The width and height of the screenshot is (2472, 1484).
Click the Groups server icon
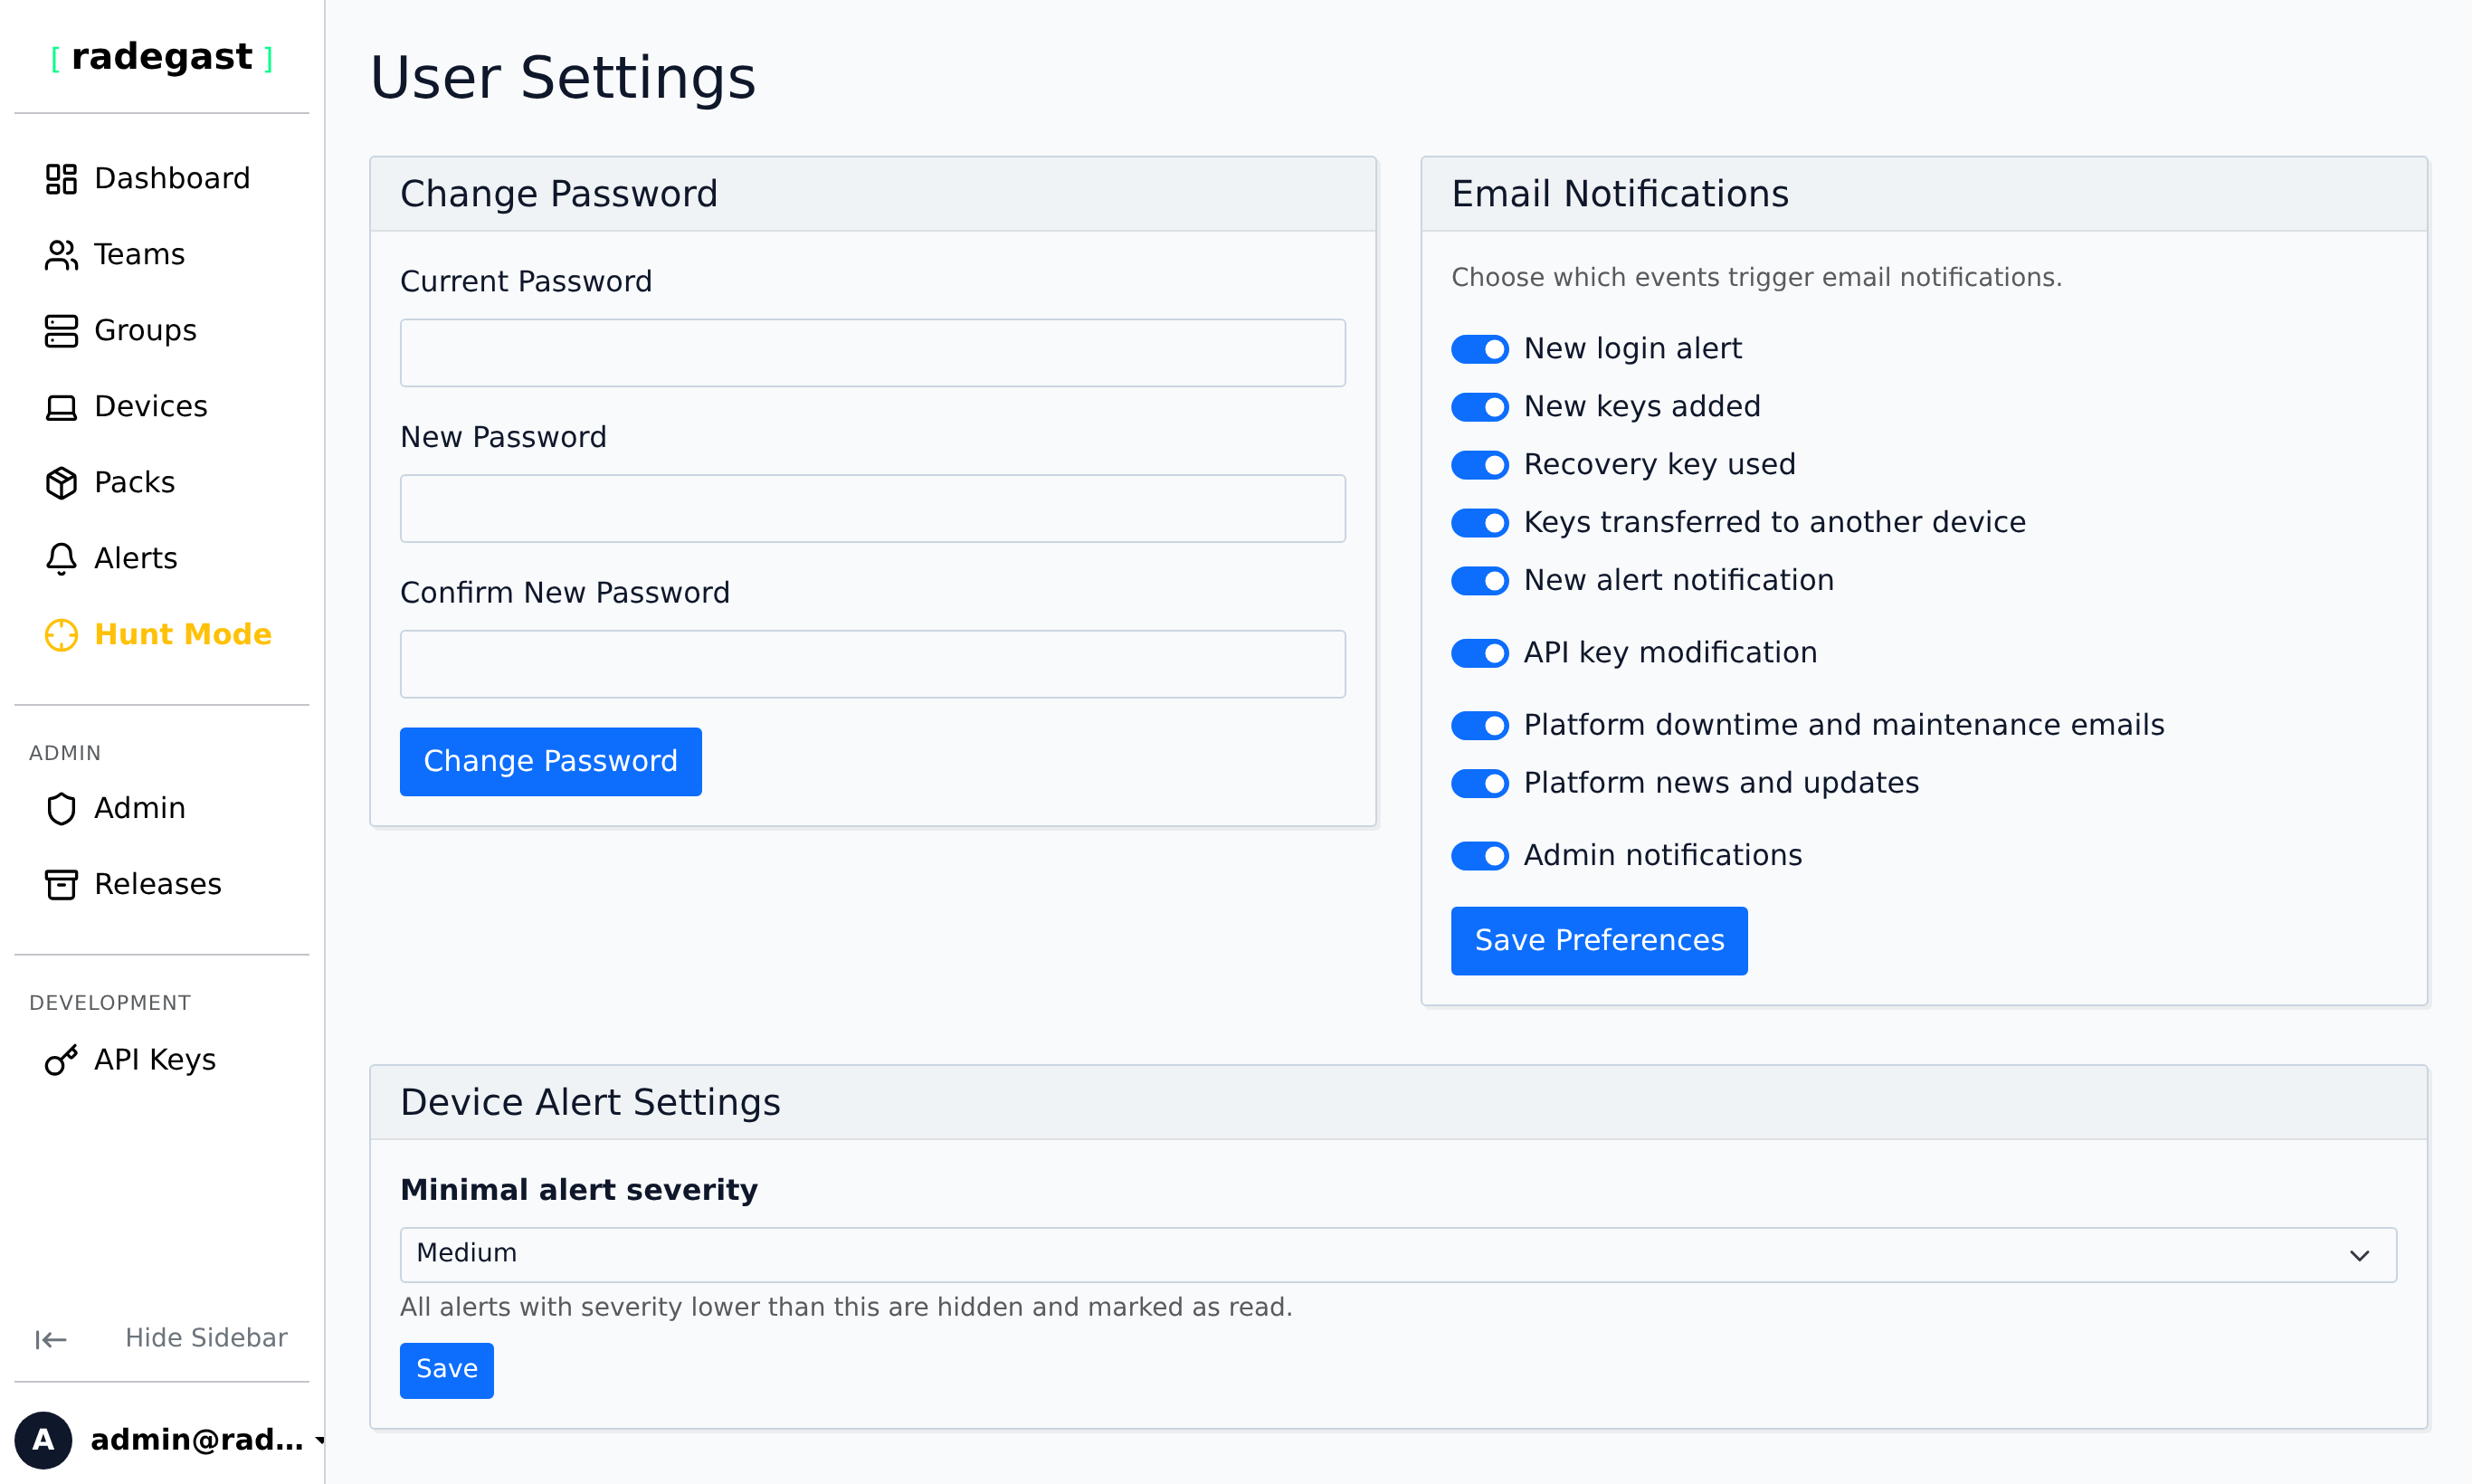[61, 331]
